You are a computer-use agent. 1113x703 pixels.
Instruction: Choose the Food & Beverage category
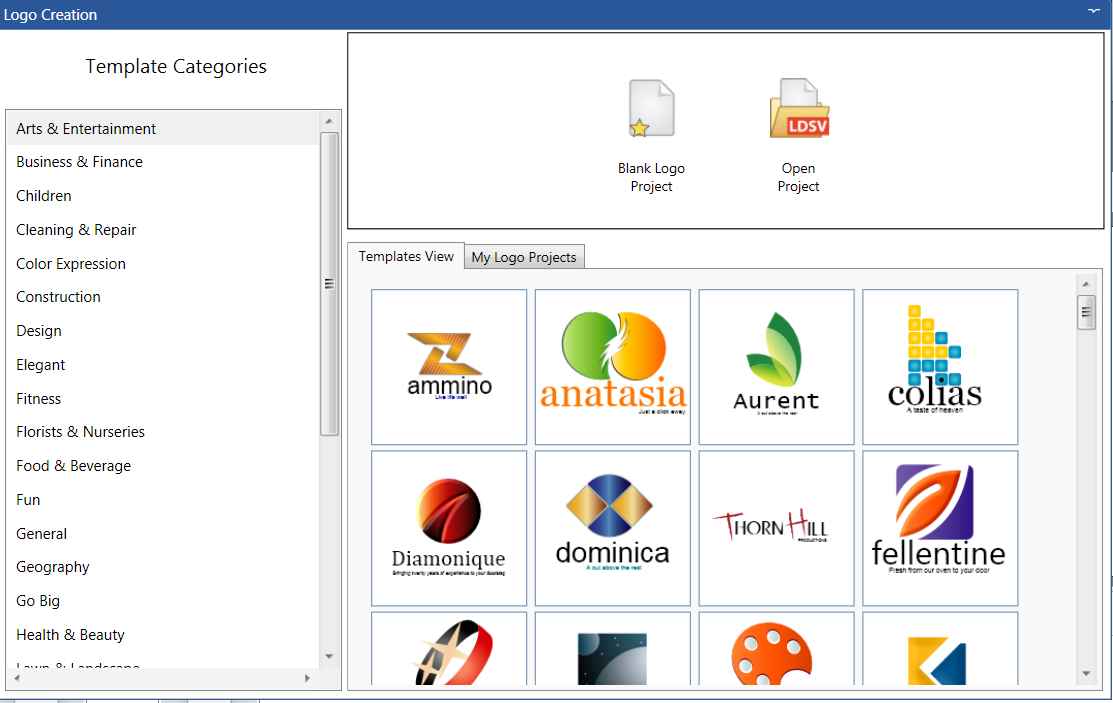coord(73,466)
